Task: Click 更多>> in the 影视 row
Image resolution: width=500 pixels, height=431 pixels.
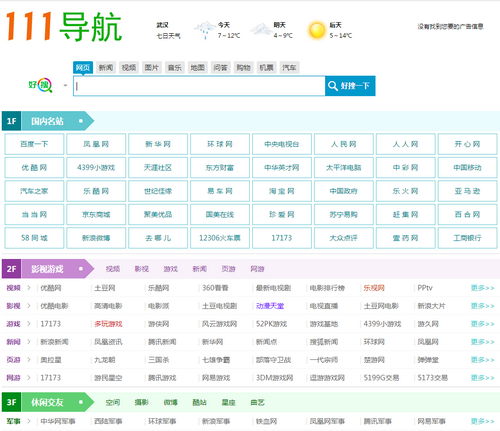Action: [x=482, y=306]
